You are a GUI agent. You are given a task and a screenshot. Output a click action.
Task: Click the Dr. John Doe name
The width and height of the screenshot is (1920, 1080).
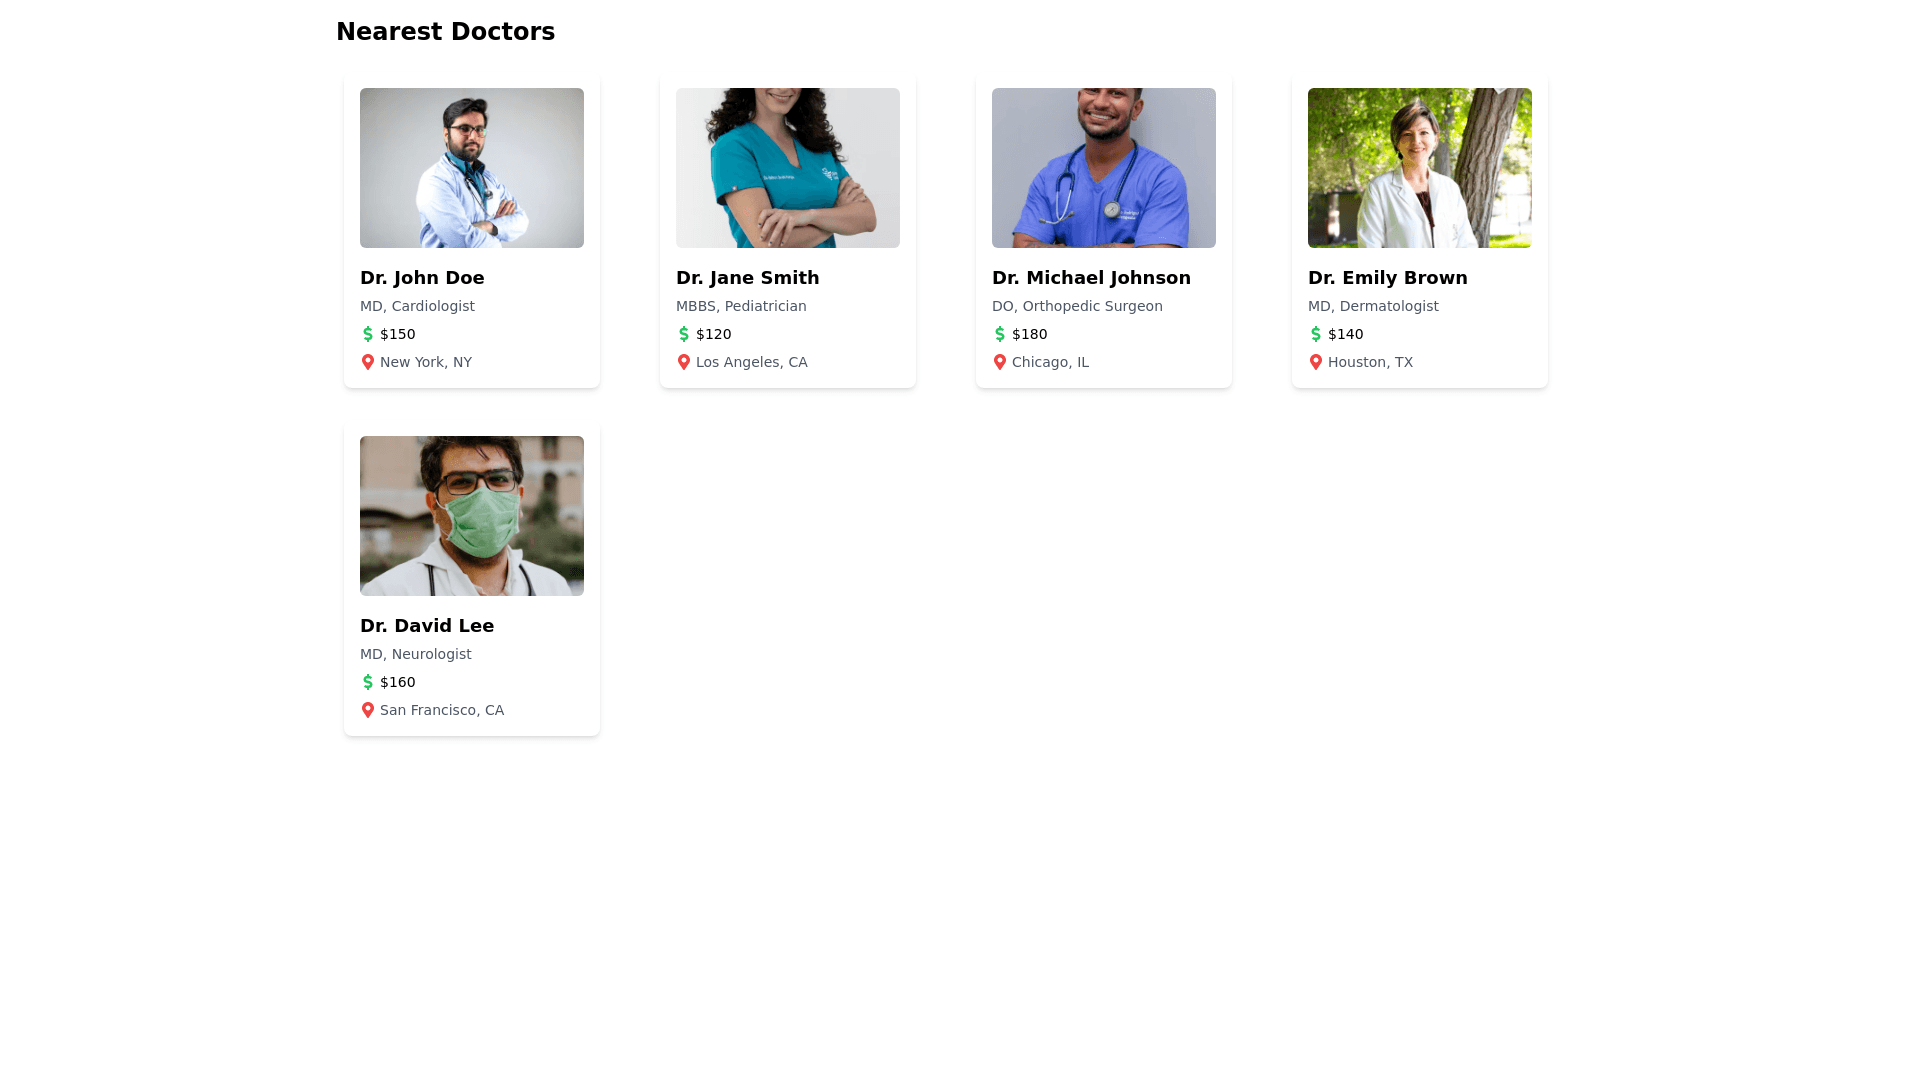pos(422,278)
